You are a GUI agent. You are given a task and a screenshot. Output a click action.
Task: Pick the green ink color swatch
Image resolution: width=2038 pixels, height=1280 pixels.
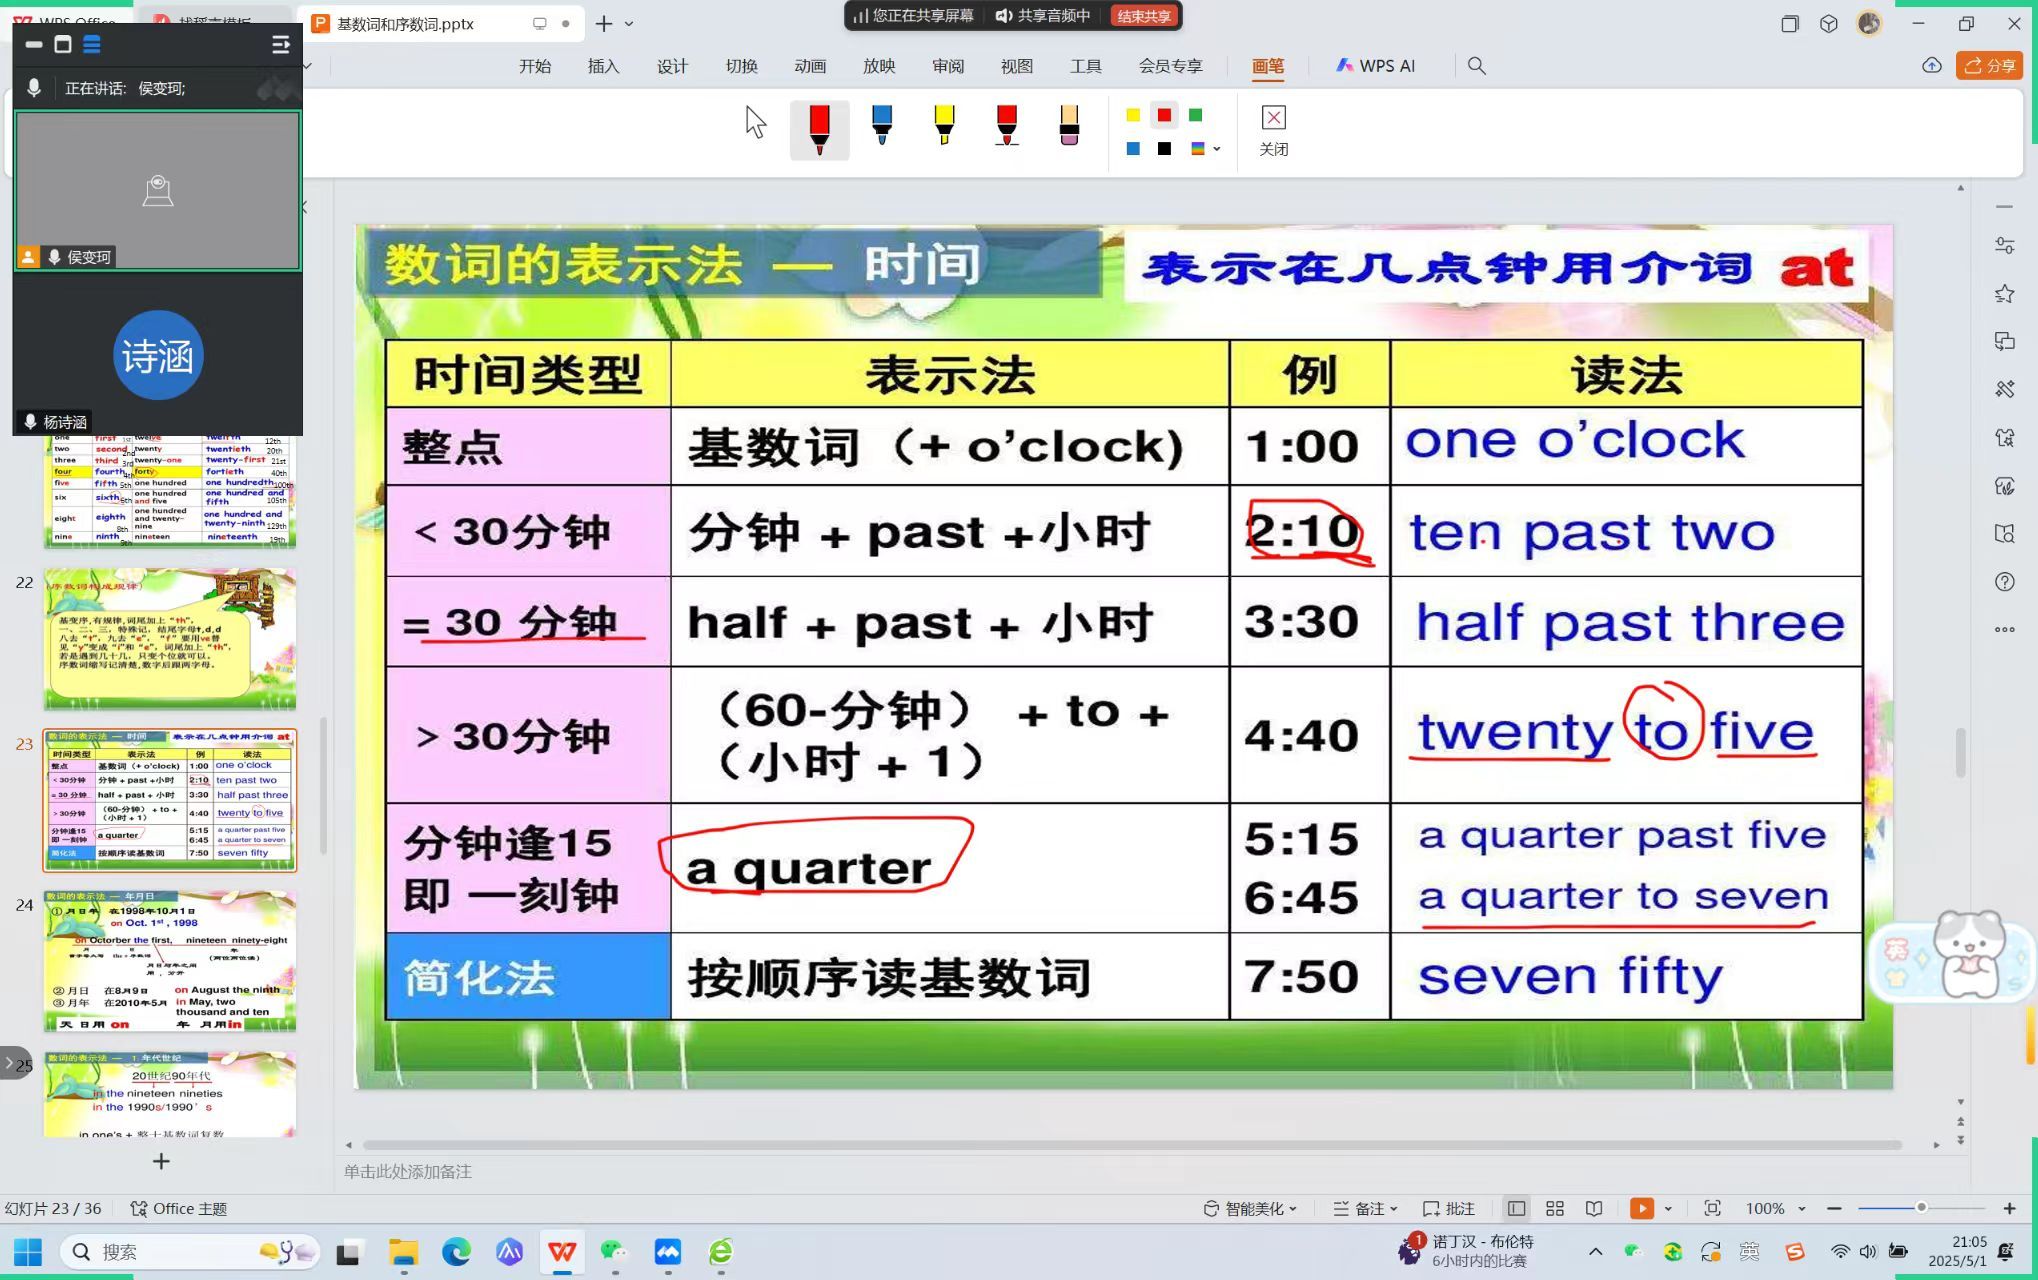click(x=1195, y=115)
